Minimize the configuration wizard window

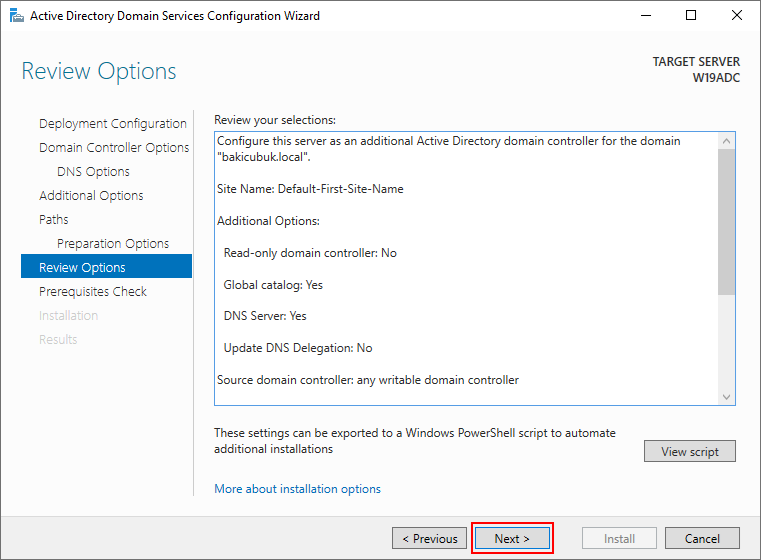[x=645, y=16]
